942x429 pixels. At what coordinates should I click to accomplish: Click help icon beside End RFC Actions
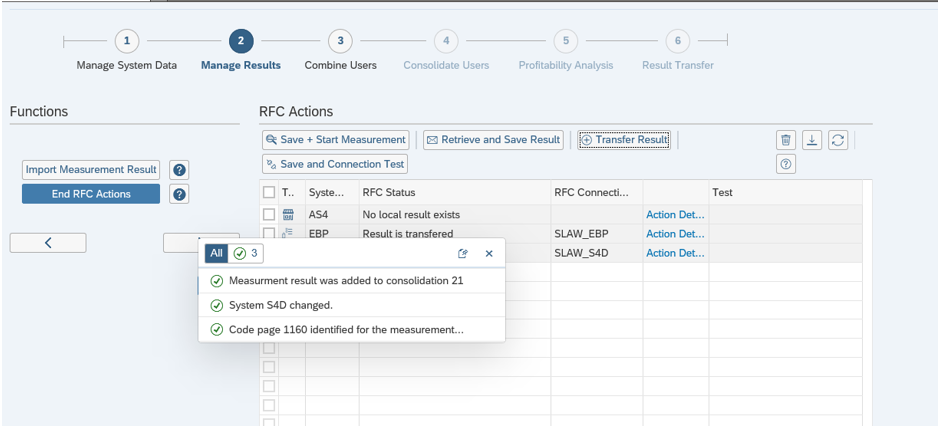point(179,194)
